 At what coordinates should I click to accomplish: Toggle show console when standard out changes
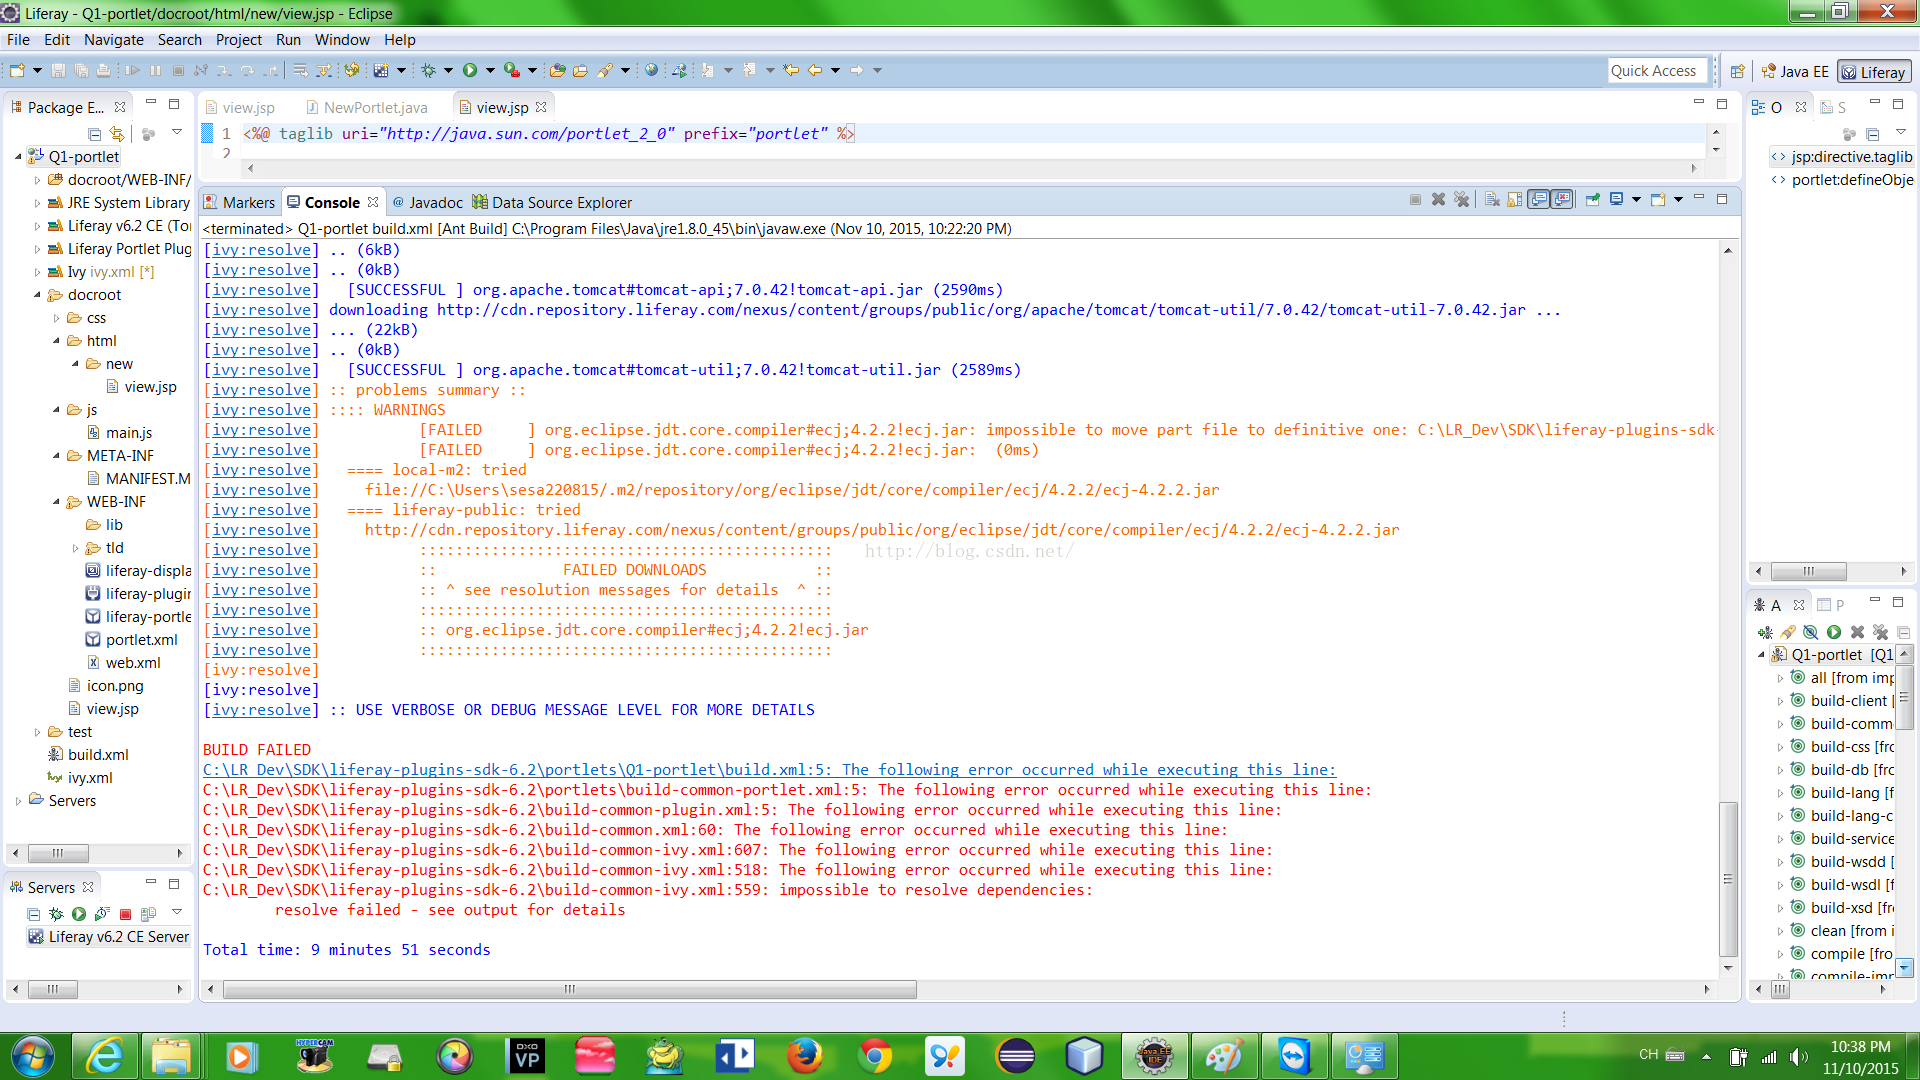tap(1539, 199)
